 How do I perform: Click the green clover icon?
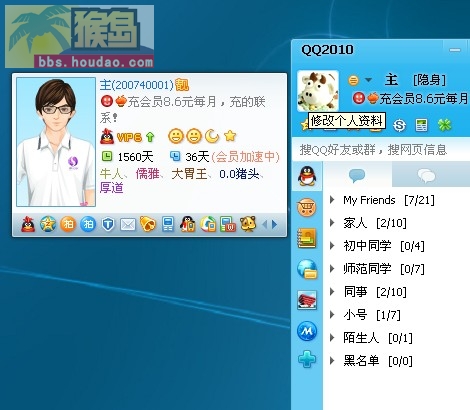[445, 125]
